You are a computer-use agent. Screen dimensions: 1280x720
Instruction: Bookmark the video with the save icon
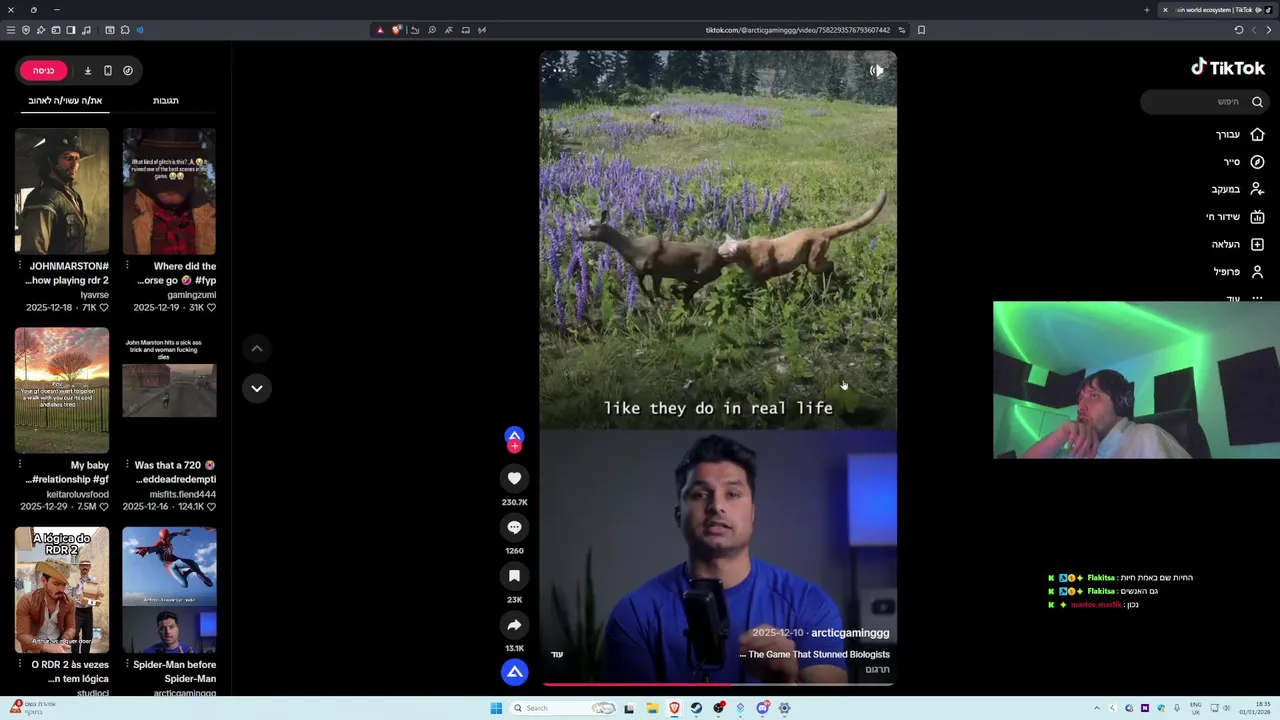pyautogui.click(x=514, y=576)
